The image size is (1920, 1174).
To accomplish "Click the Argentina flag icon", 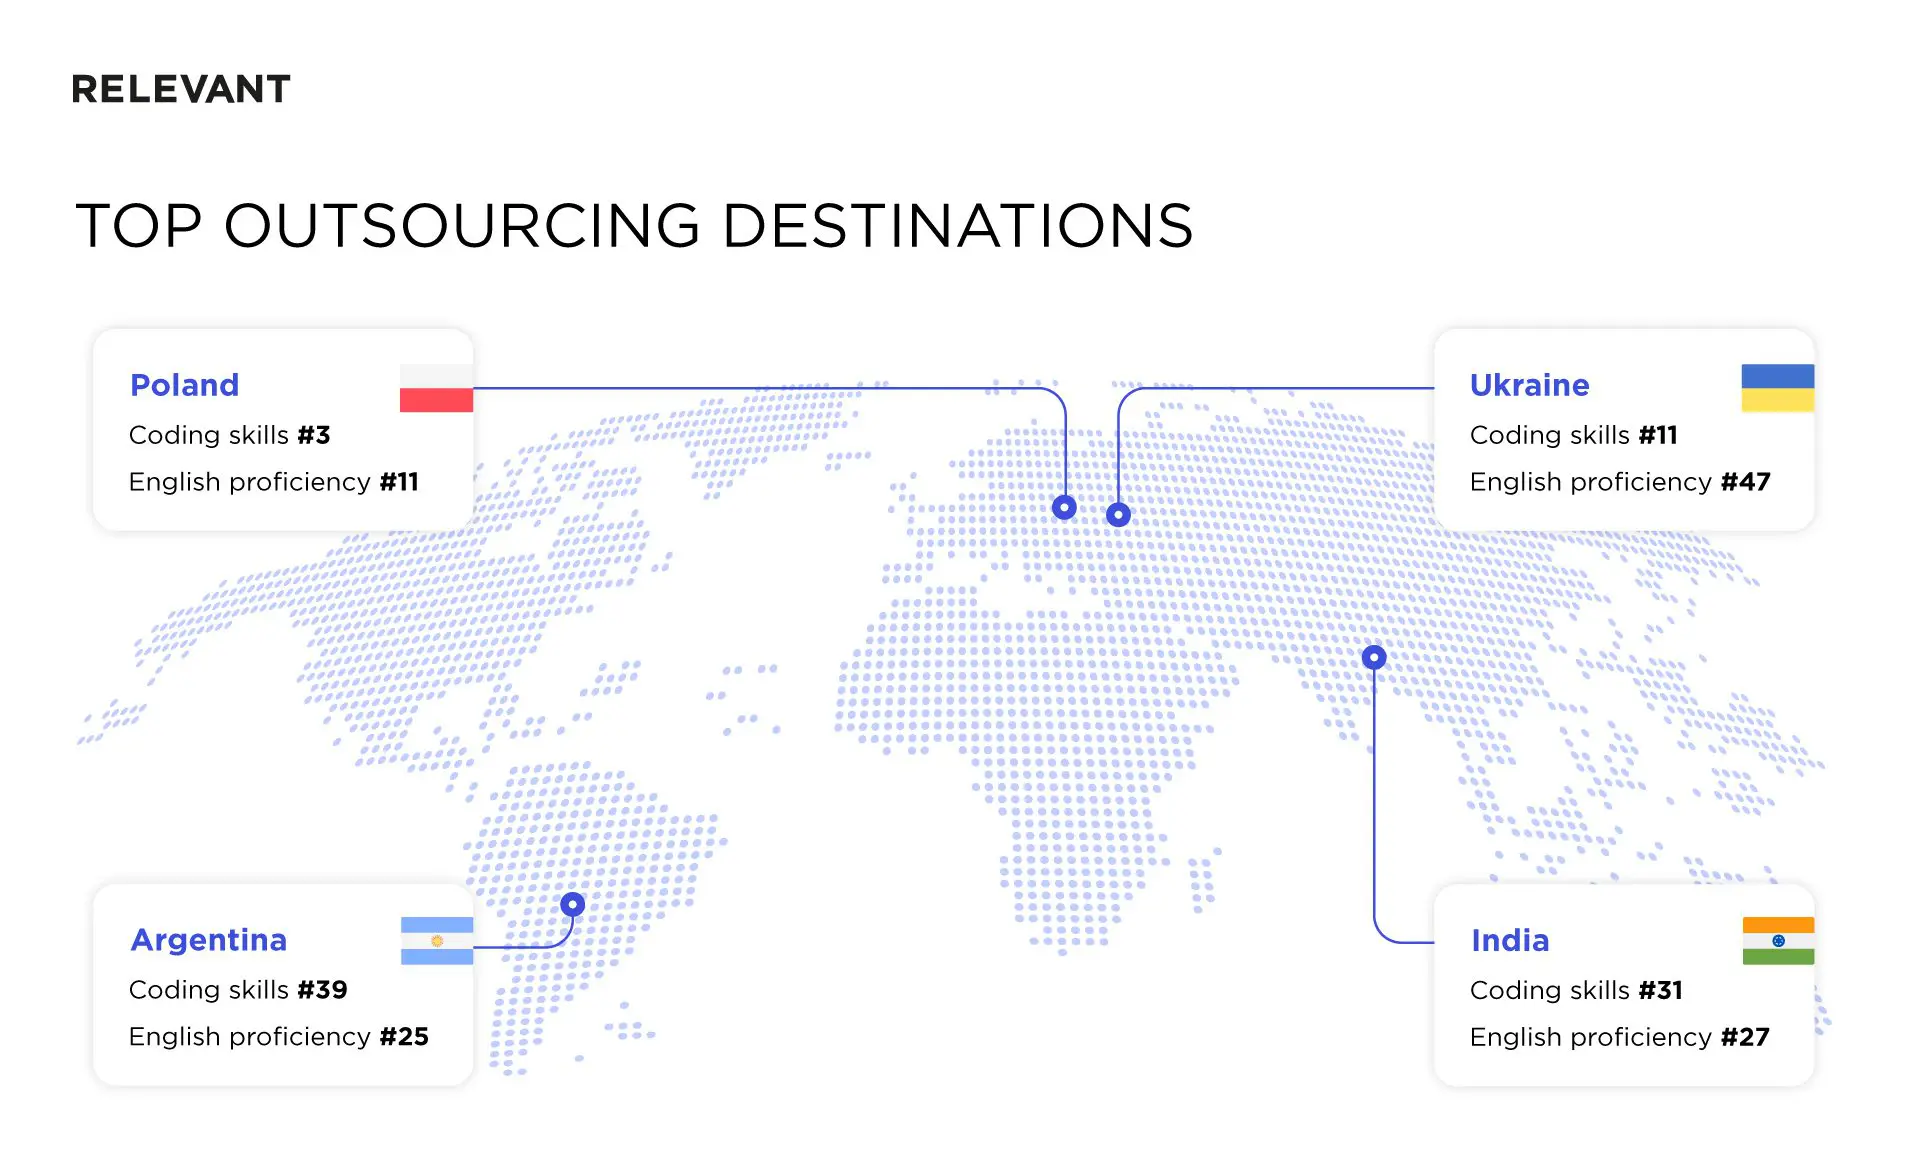I will (x=436, y=940).
